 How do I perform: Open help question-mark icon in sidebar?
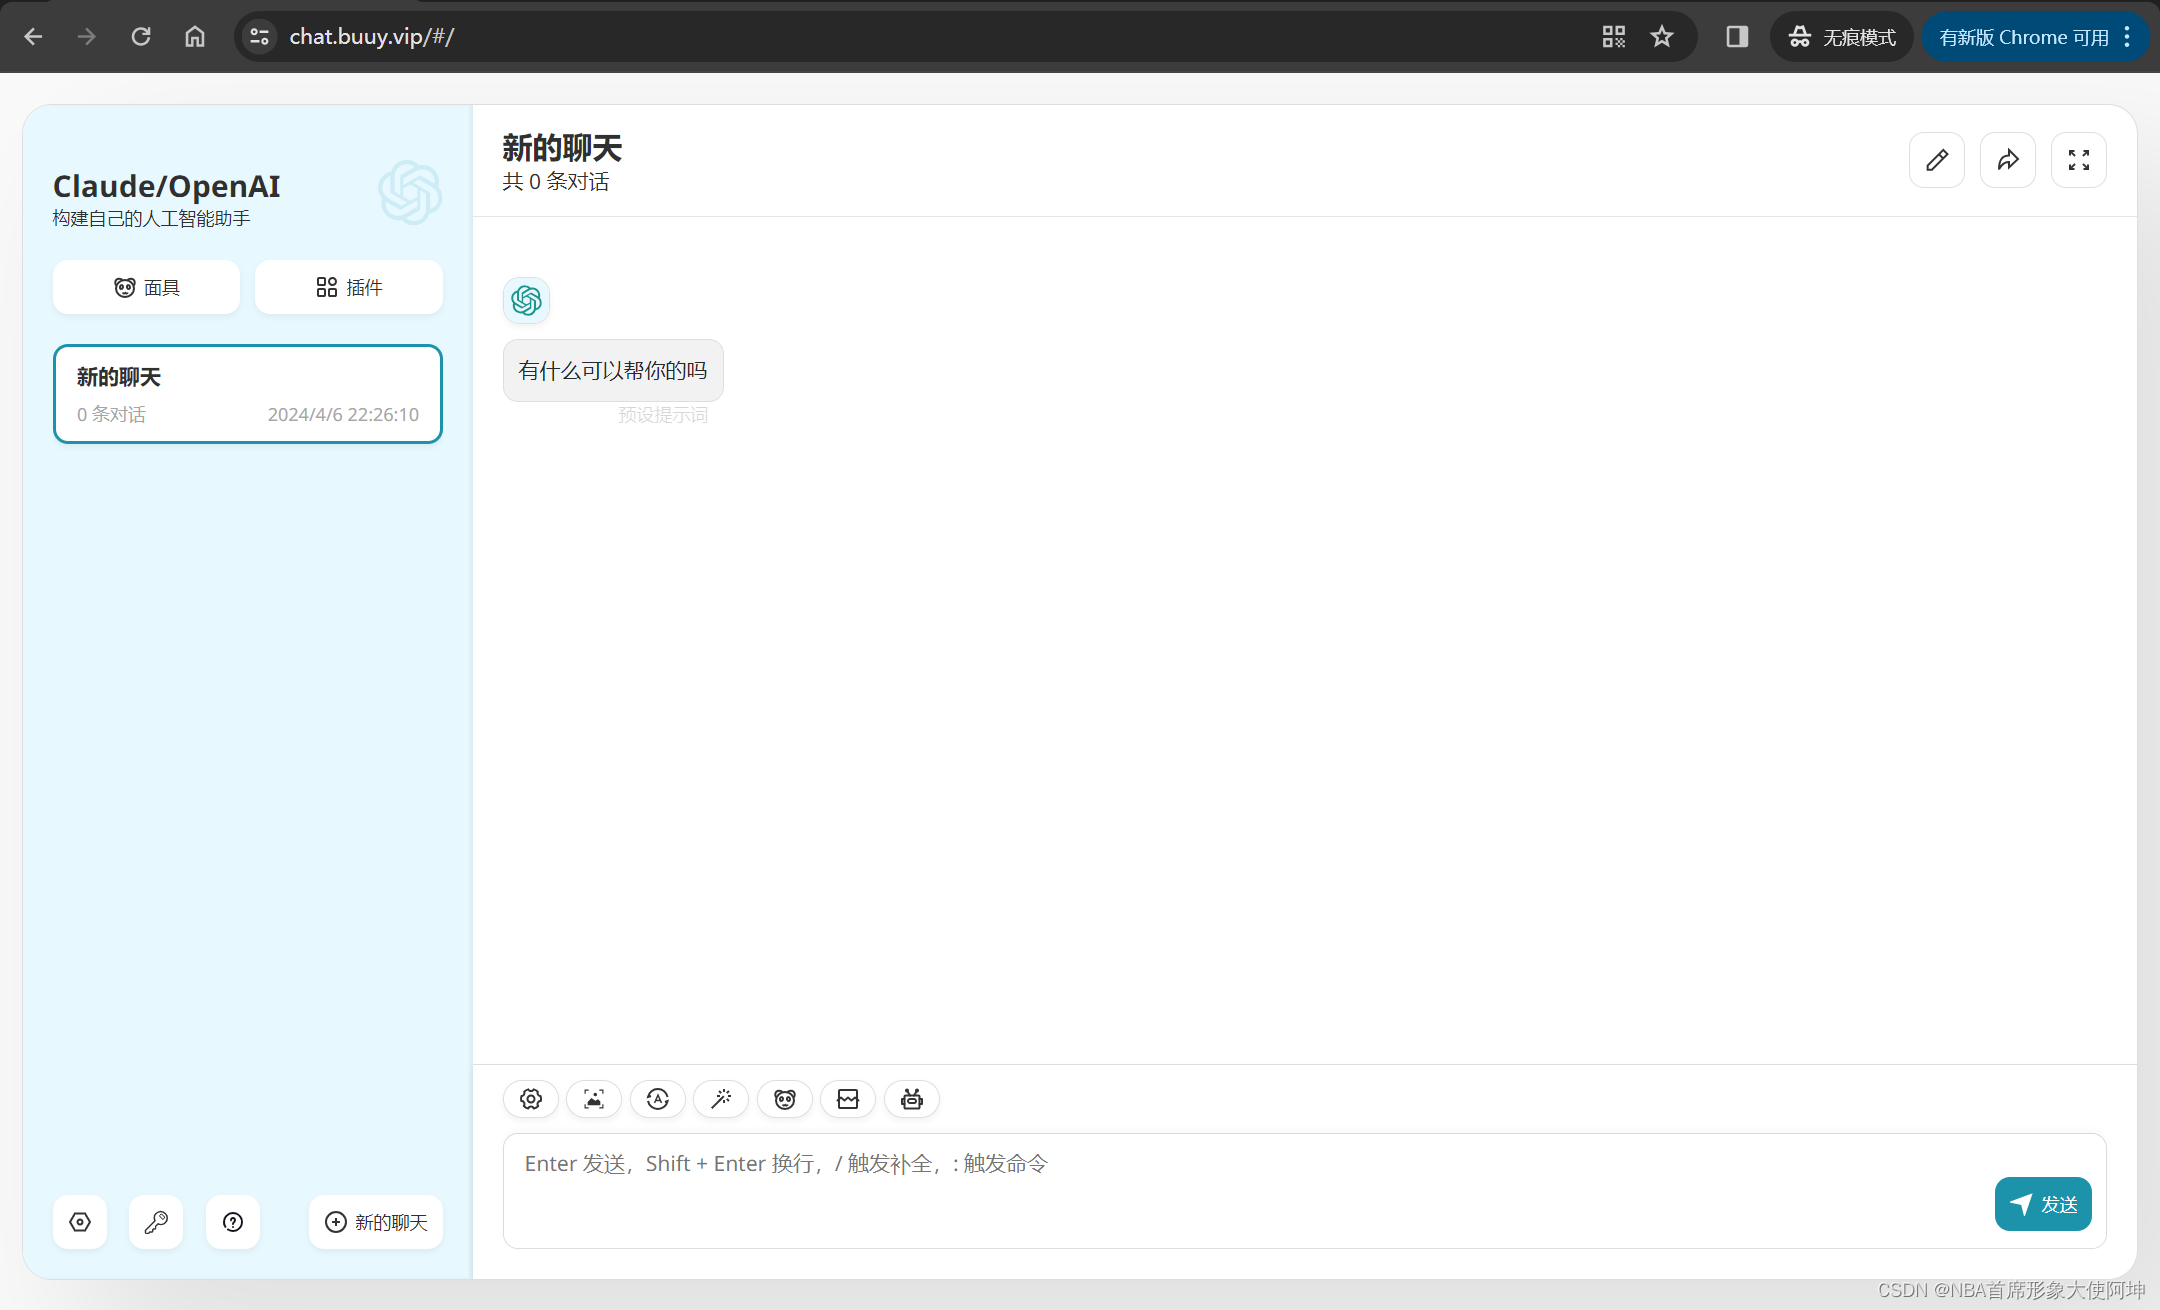click(x=233, y=1222)
